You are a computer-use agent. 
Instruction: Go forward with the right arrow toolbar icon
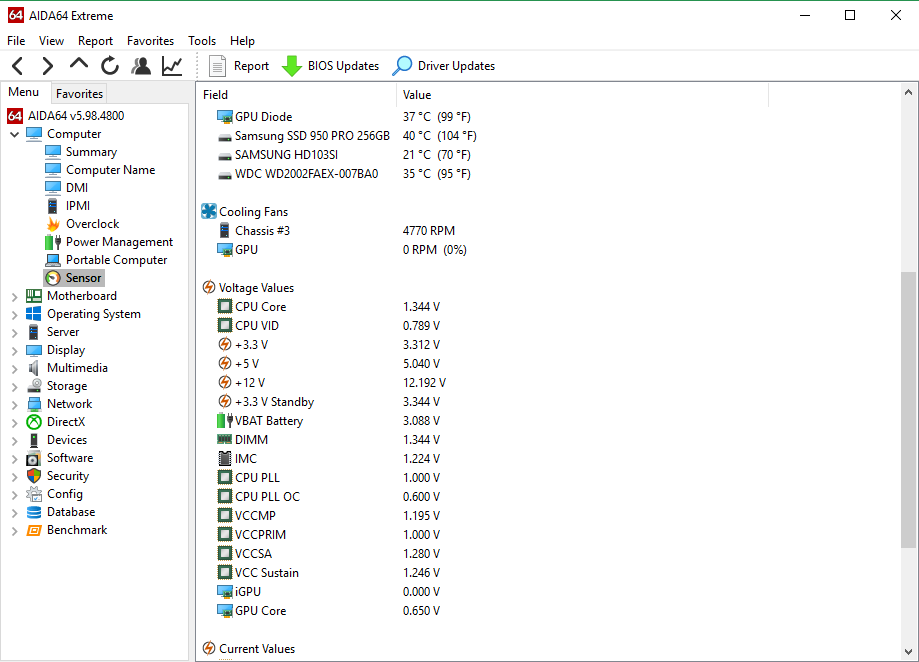(x=47, y=66)
